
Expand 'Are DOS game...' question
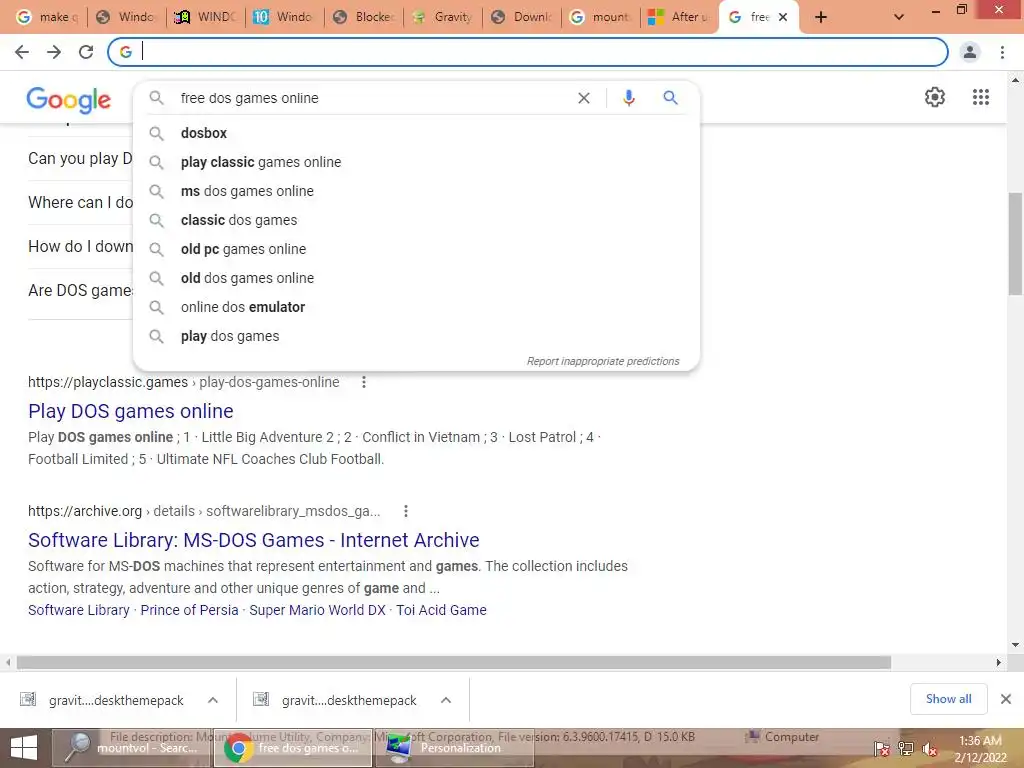click(x=80, y=291)
